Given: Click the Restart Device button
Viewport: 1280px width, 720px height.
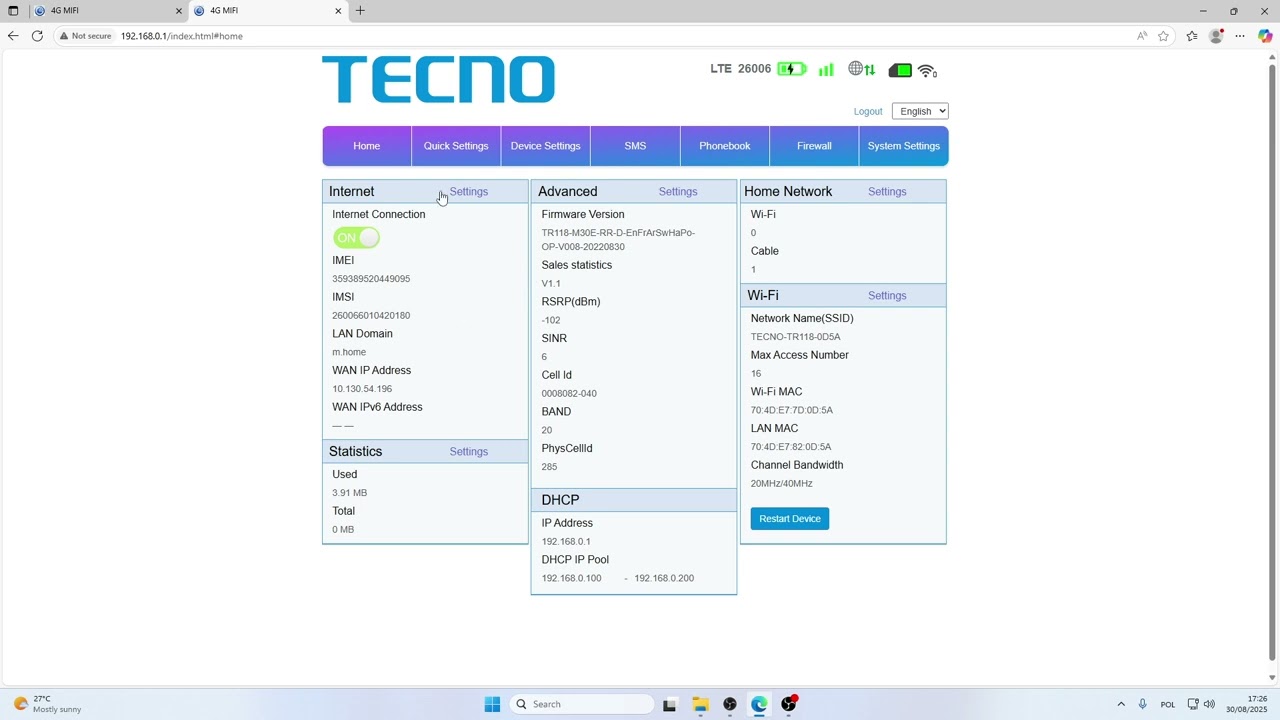Looking at the screenshot, I should coord(790,519).
